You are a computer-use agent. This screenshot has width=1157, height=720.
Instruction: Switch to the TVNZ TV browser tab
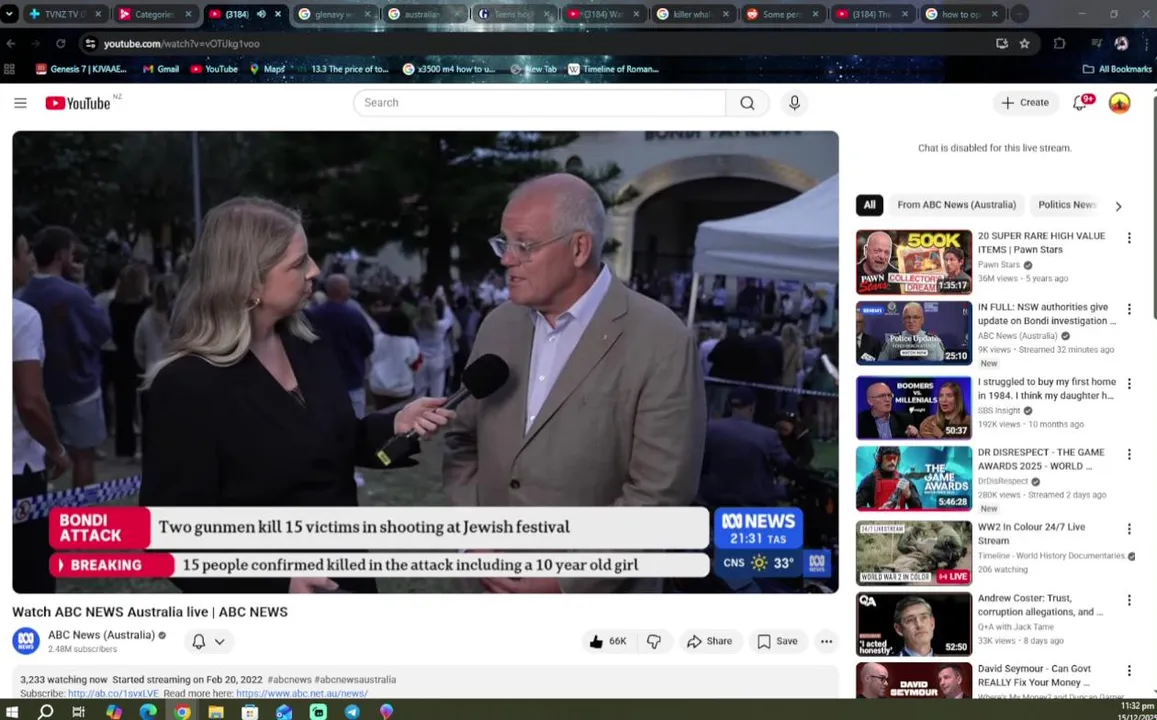(65, 14)
